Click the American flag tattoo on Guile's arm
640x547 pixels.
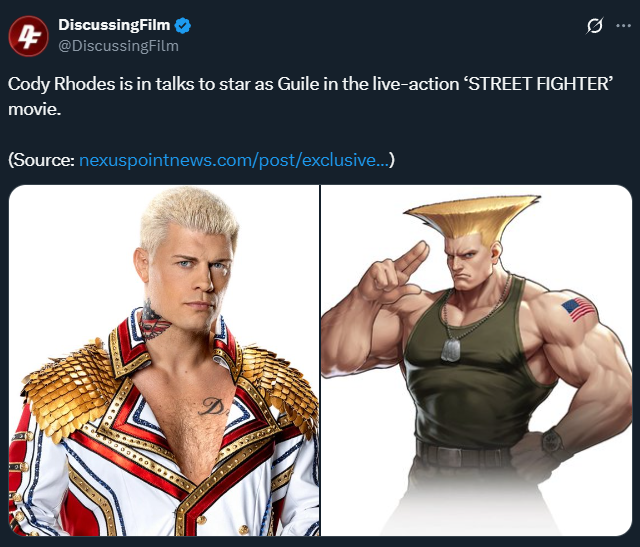coord(578,309)
